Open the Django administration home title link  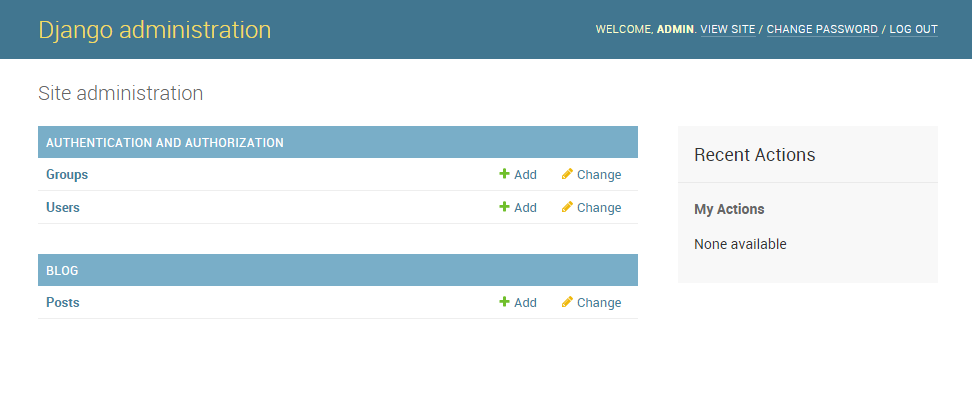(x=154, y=30)
